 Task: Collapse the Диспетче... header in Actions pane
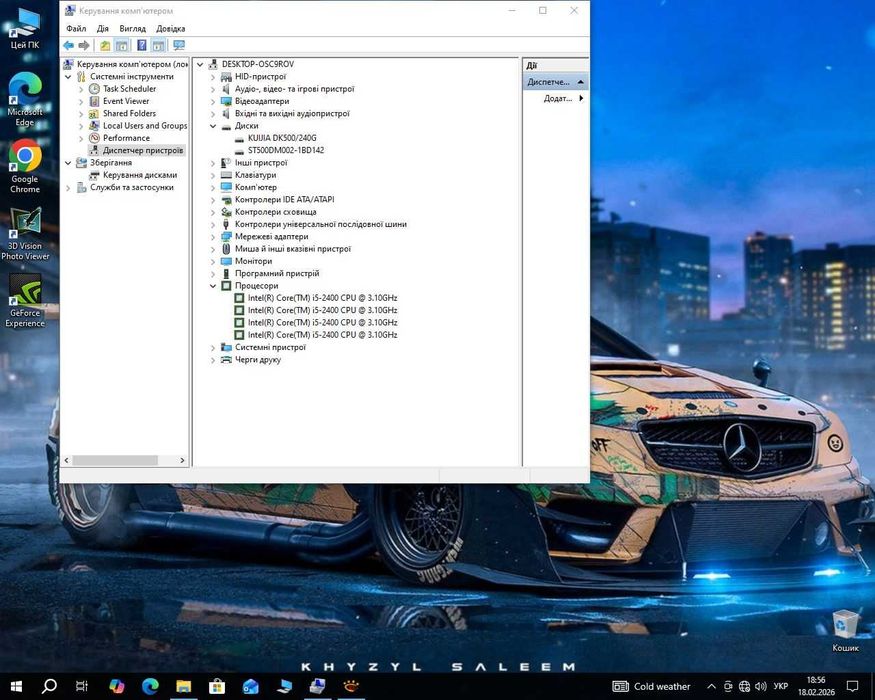[x=580, y=82]
